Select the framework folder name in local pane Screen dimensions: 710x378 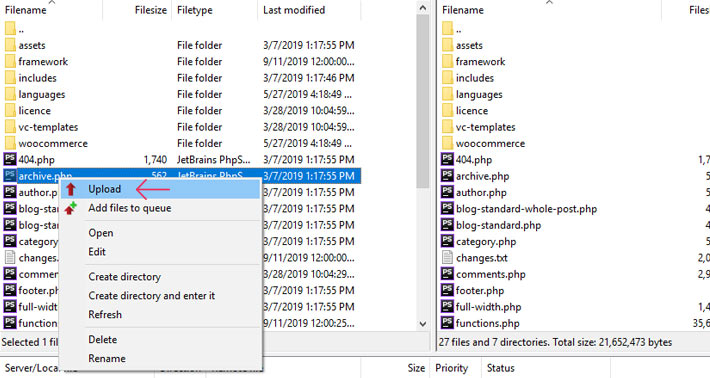coord(43,62)
